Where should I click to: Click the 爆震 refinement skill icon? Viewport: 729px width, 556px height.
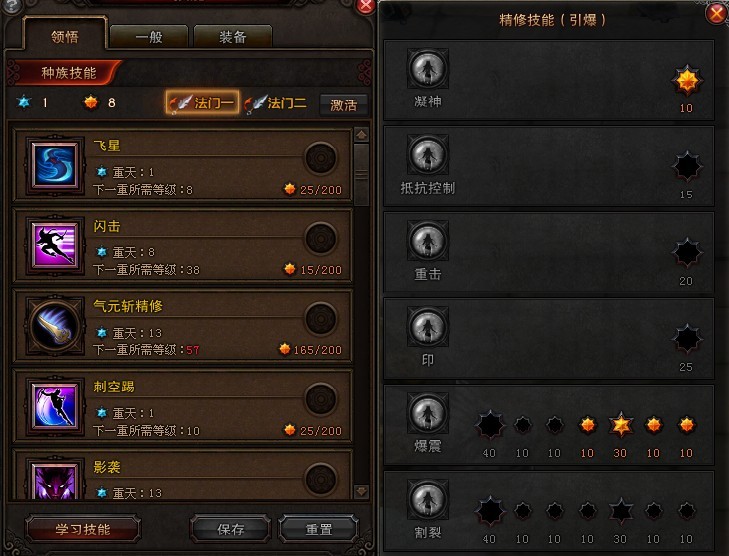[428, 413]
